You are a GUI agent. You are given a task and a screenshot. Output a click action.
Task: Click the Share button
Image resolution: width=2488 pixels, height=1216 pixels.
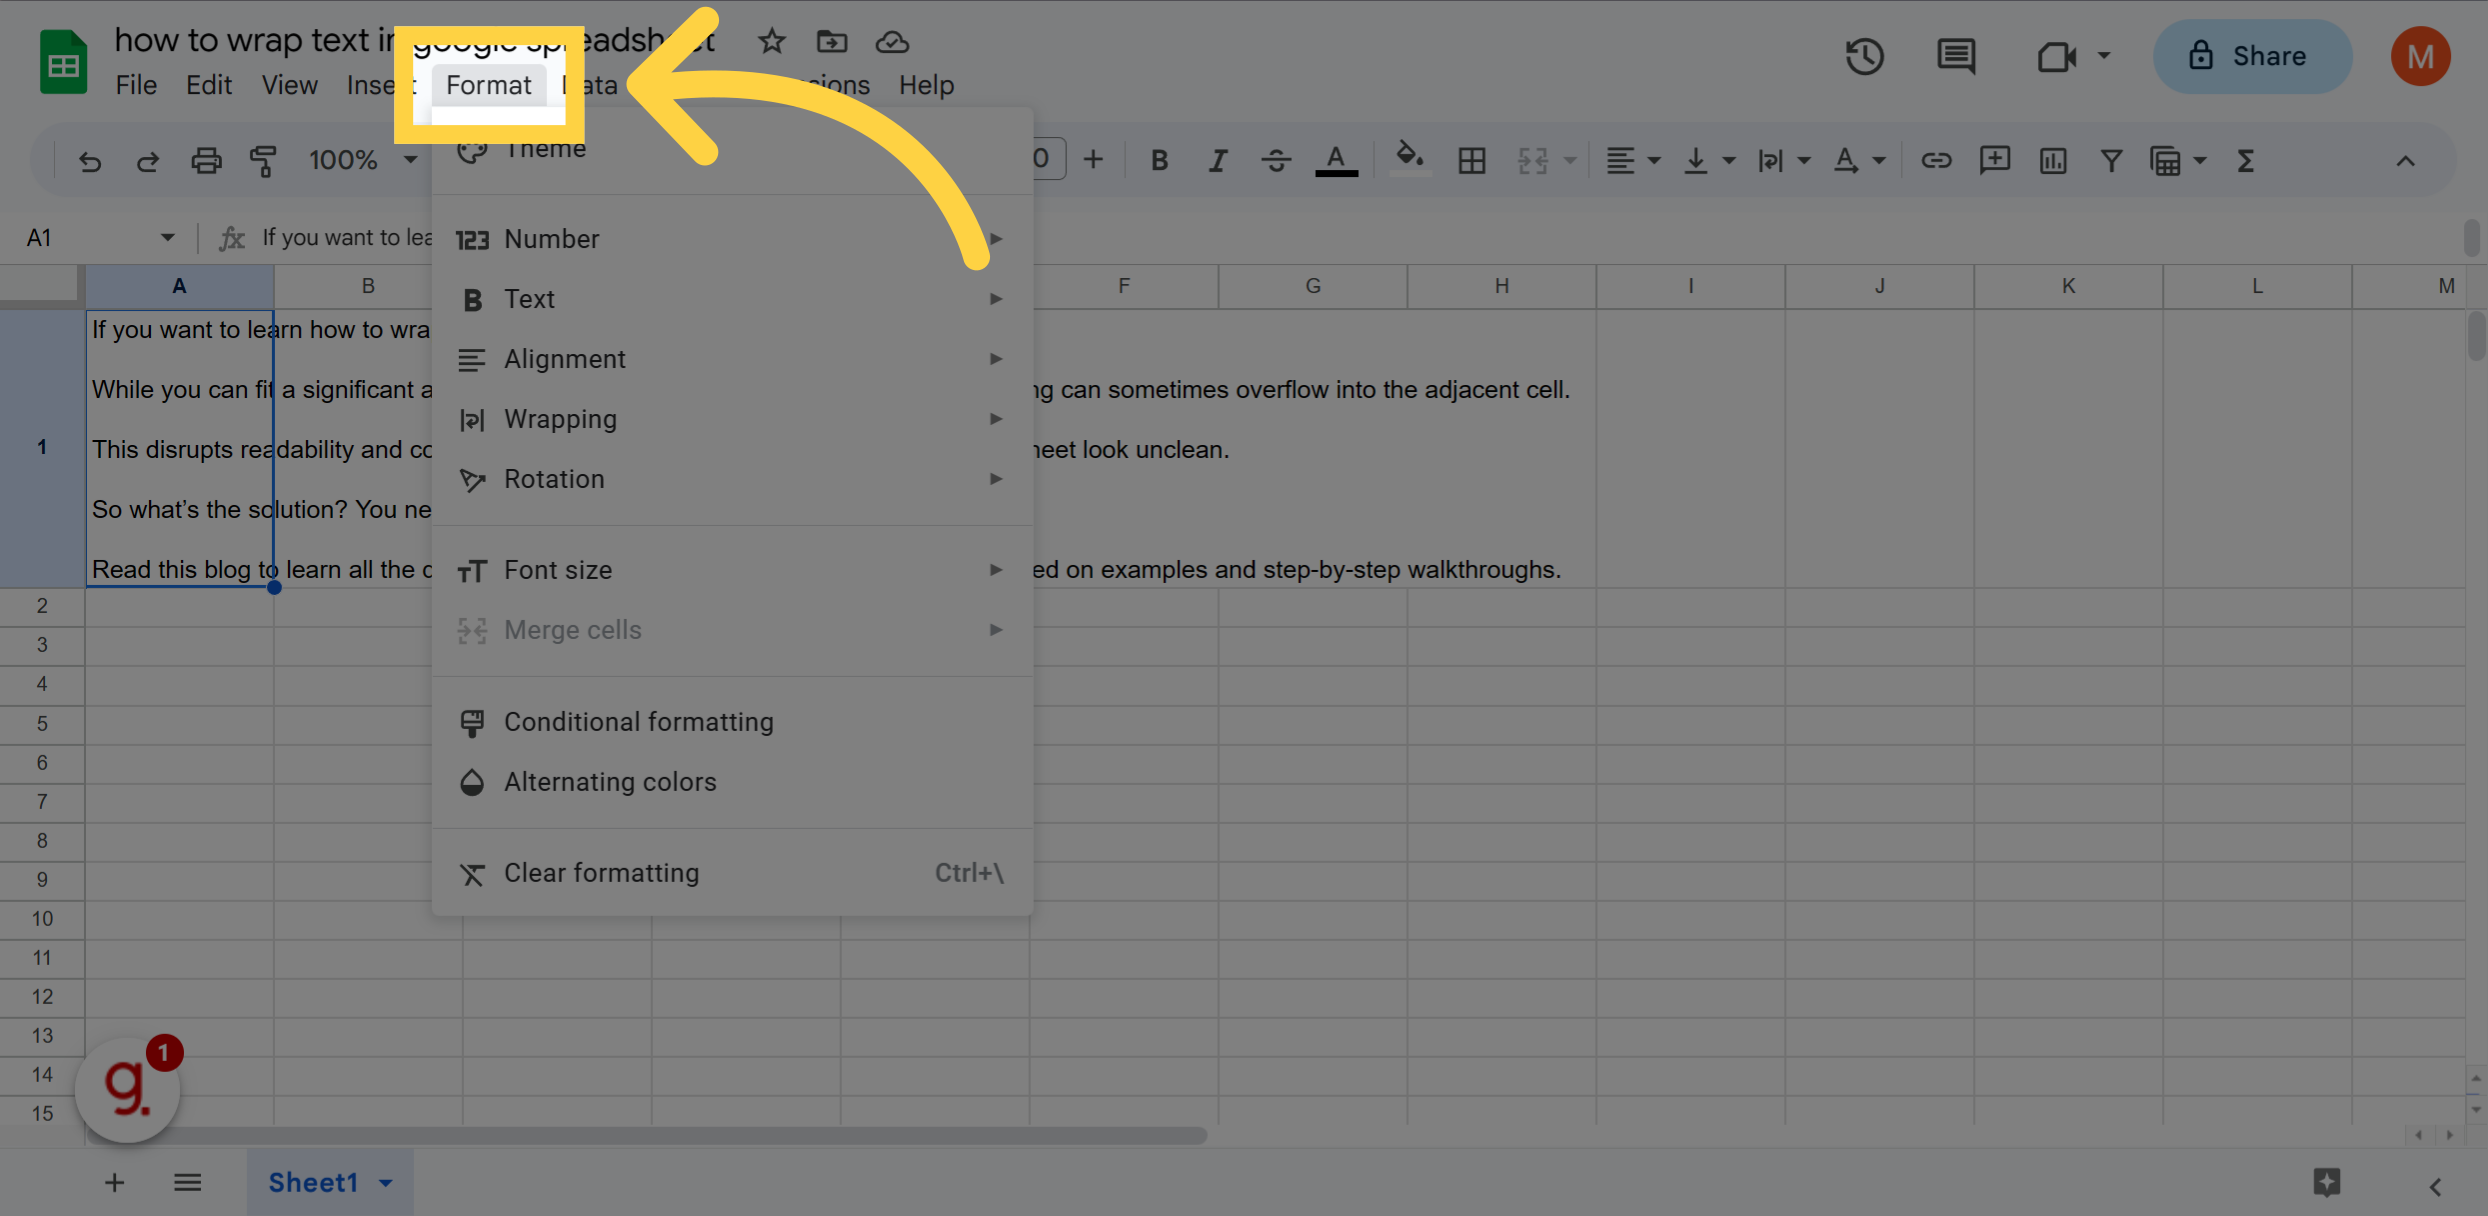pyautogui.click(x=2252, y=56)
